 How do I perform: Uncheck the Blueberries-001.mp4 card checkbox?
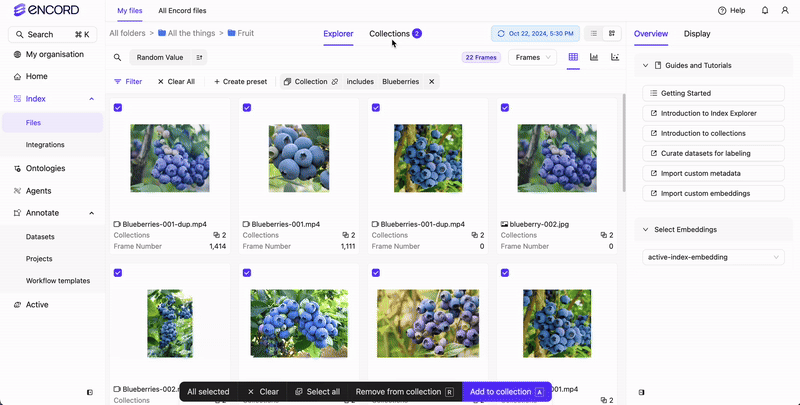[x=247, y=108]
